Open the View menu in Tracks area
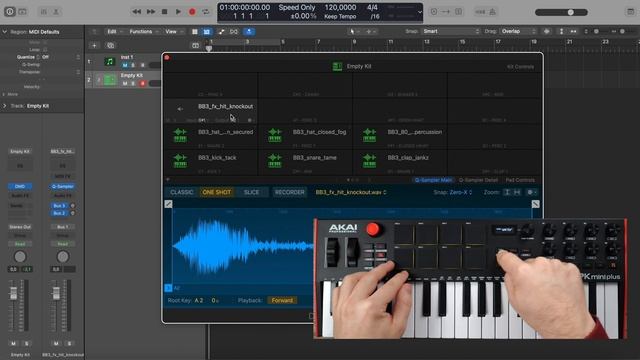Image resolution: width=640 pixels, height=360 pixels. [x=173, y=31]
